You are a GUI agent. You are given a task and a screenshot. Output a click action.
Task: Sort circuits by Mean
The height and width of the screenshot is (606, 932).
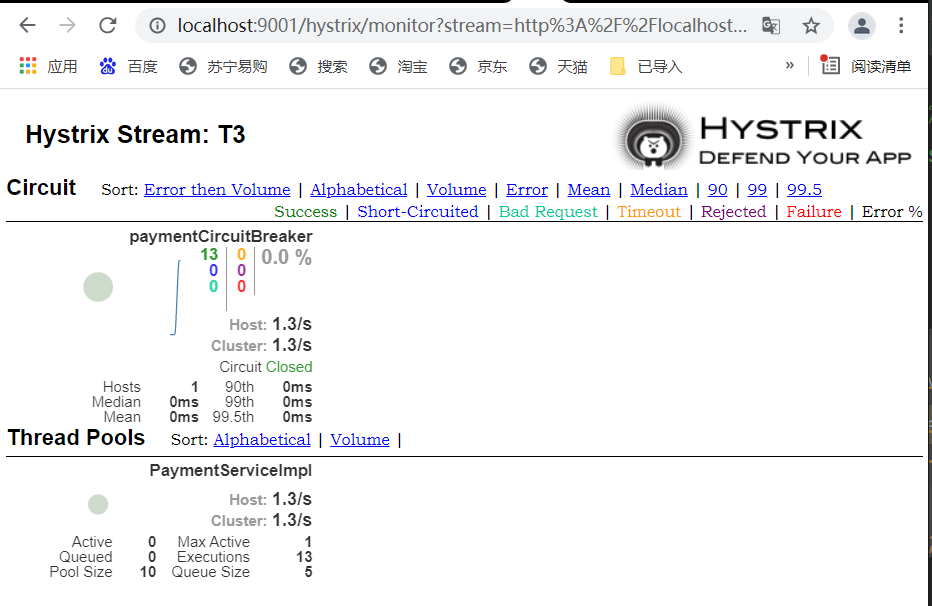(x=588, y=190)
